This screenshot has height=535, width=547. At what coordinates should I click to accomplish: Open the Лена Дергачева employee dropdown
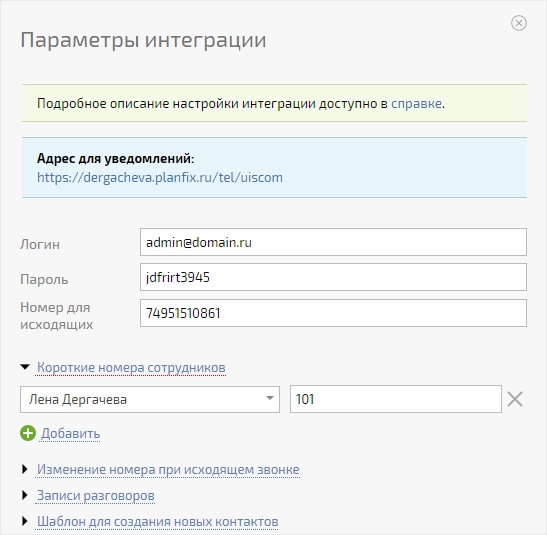pos(150,399)
